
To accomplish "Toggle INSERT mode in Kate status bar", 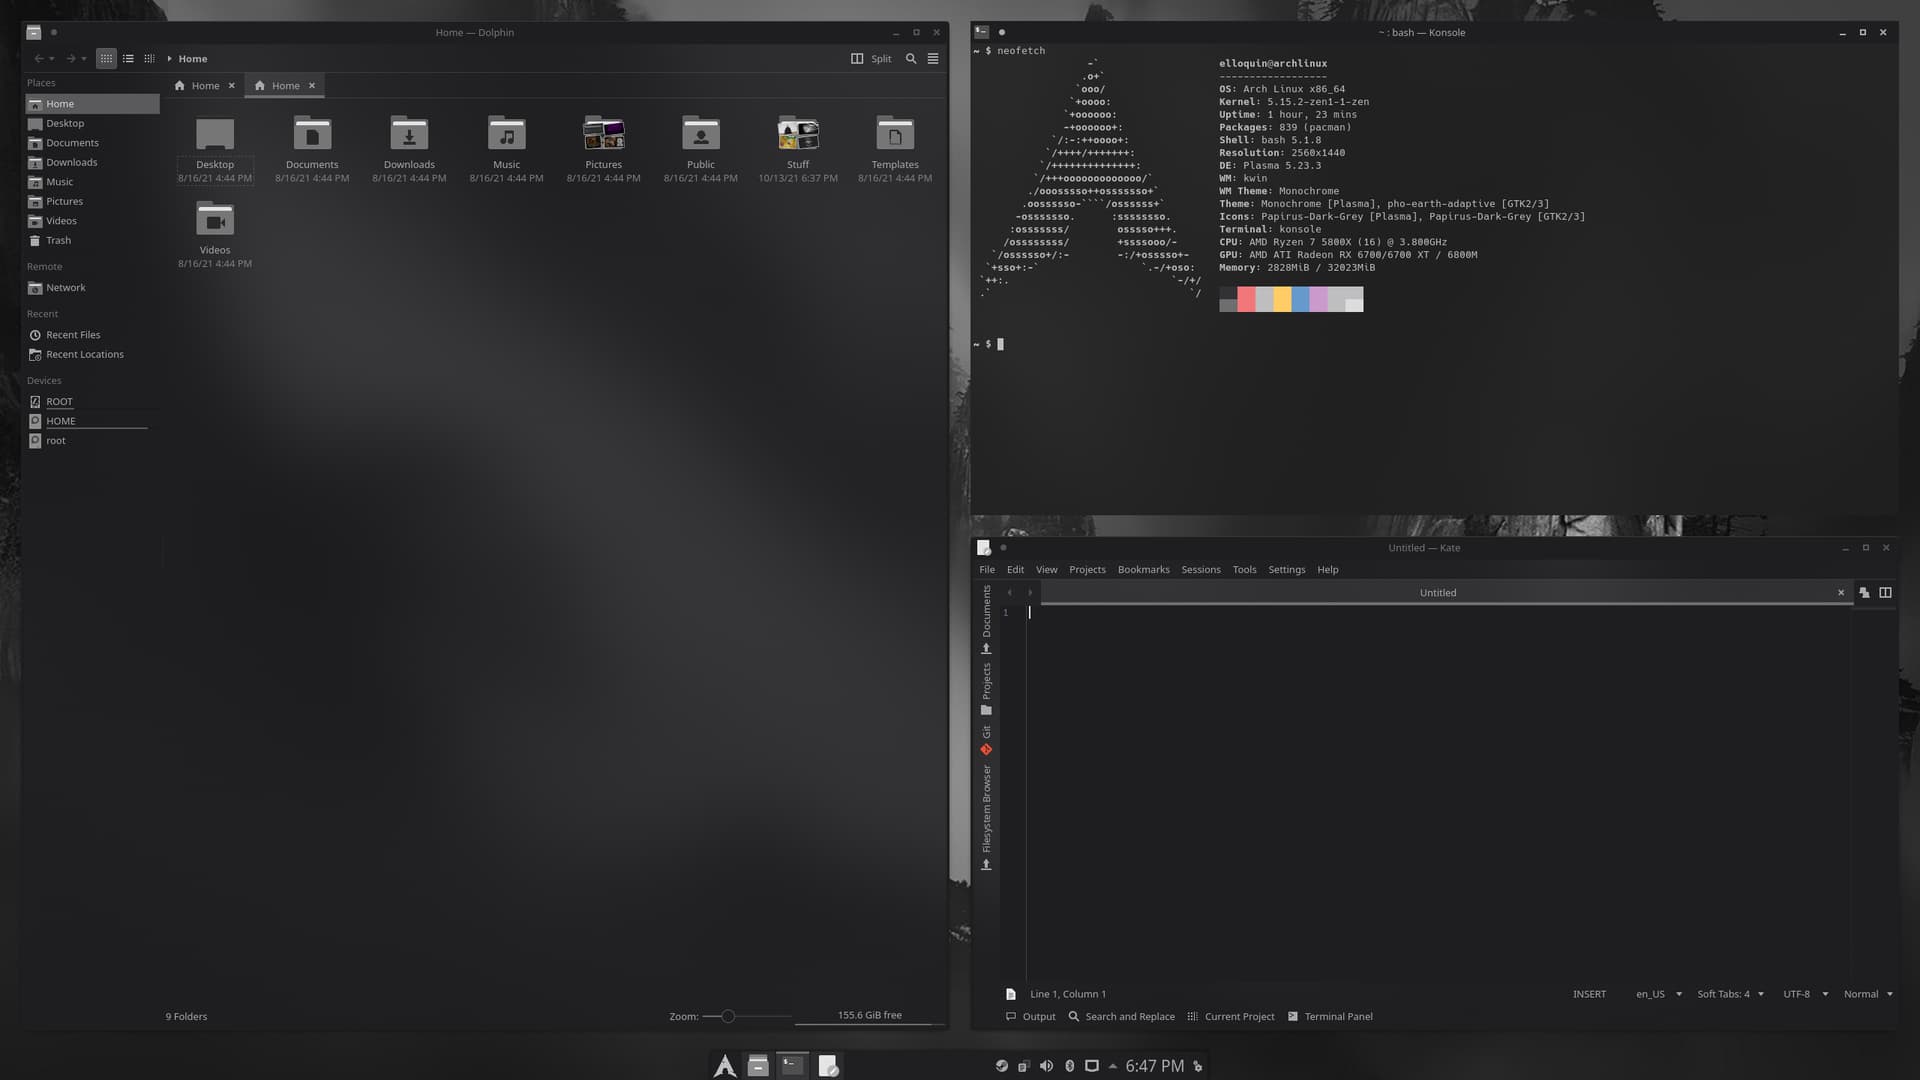I will [x=1589, y=995].
